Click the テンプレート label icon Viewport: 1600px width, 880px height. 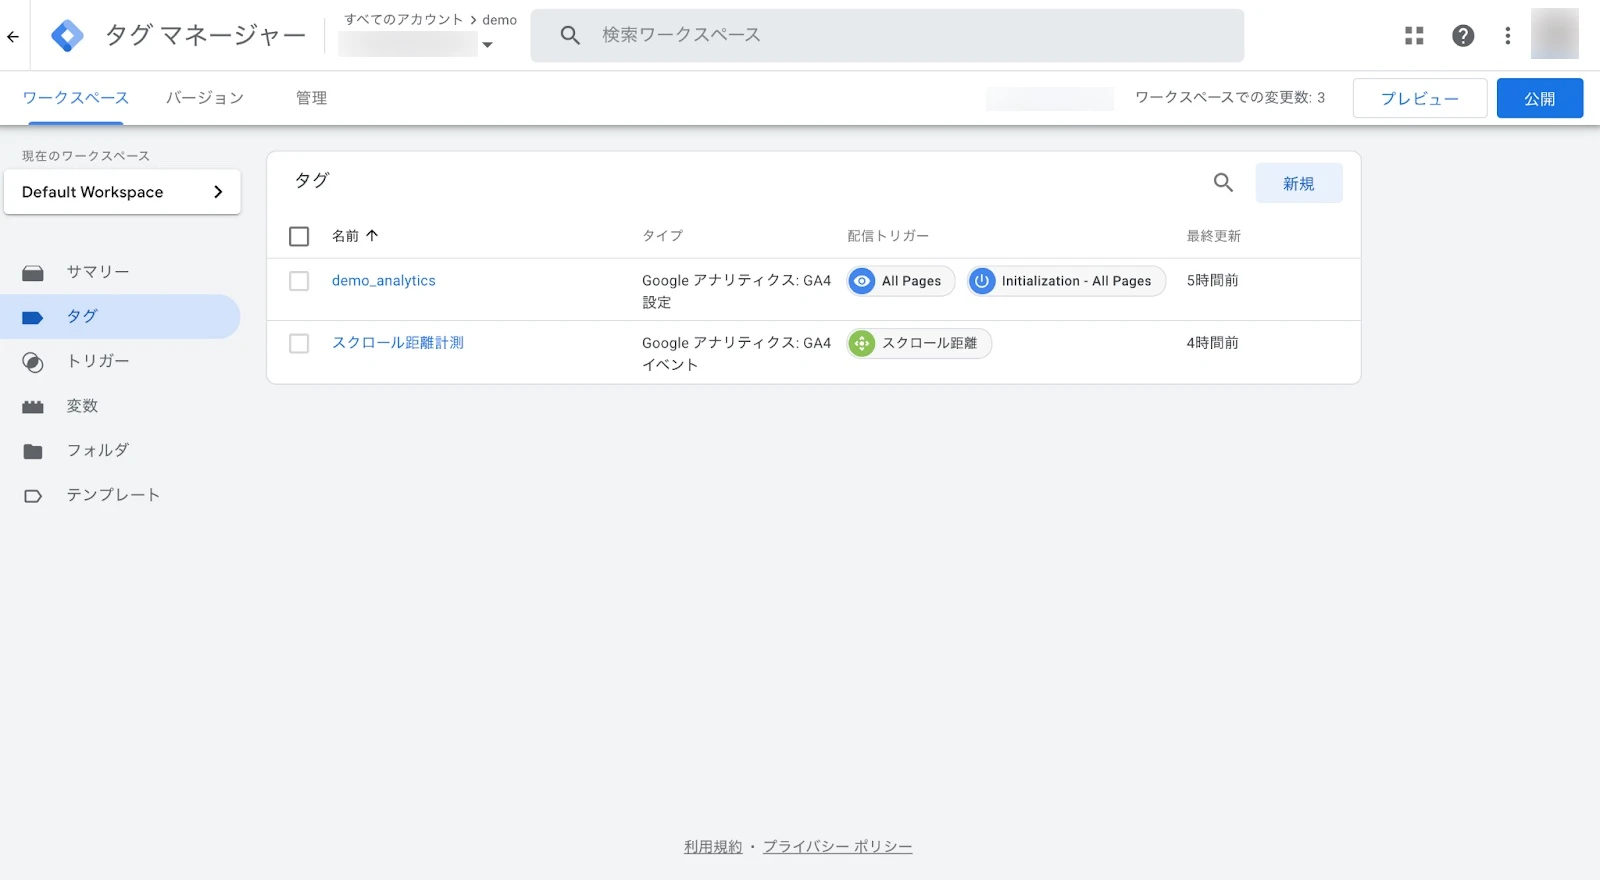tap(33, 496)
